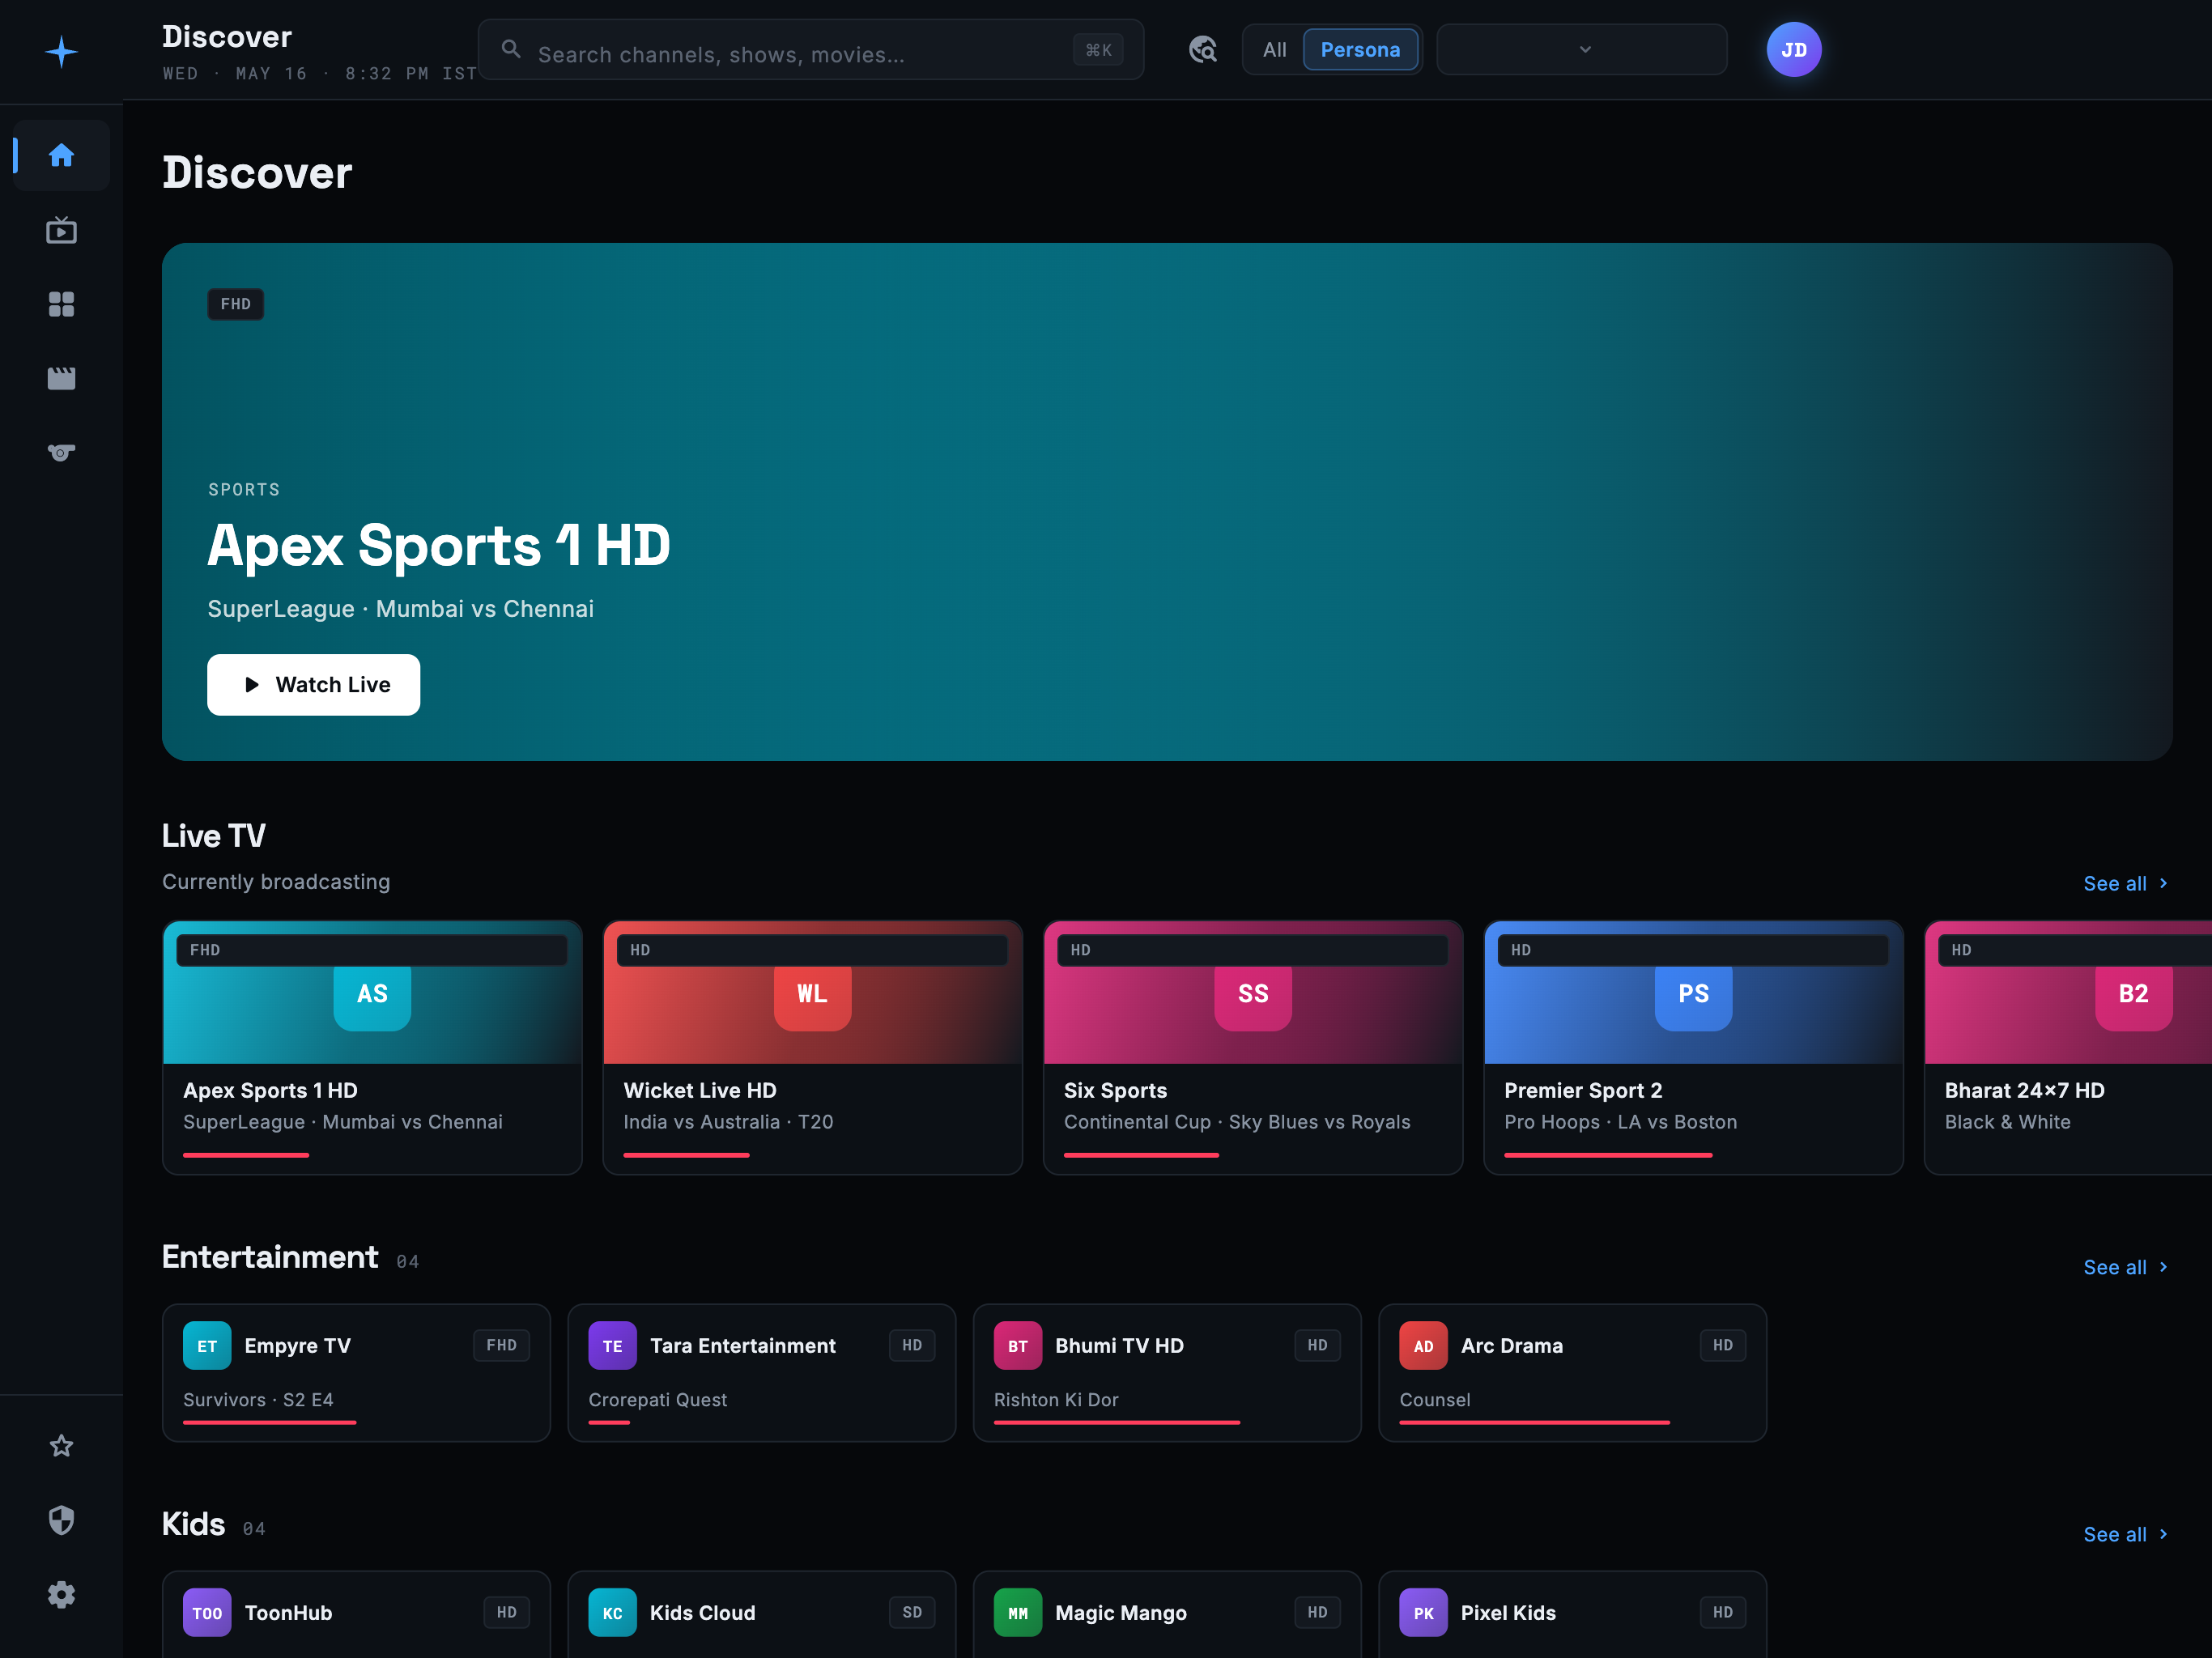Image resolution: width=2212 pixels, height=1658 pixels.
Task: Click the PK logo of Pixel Kids
Action: 1424,1612
